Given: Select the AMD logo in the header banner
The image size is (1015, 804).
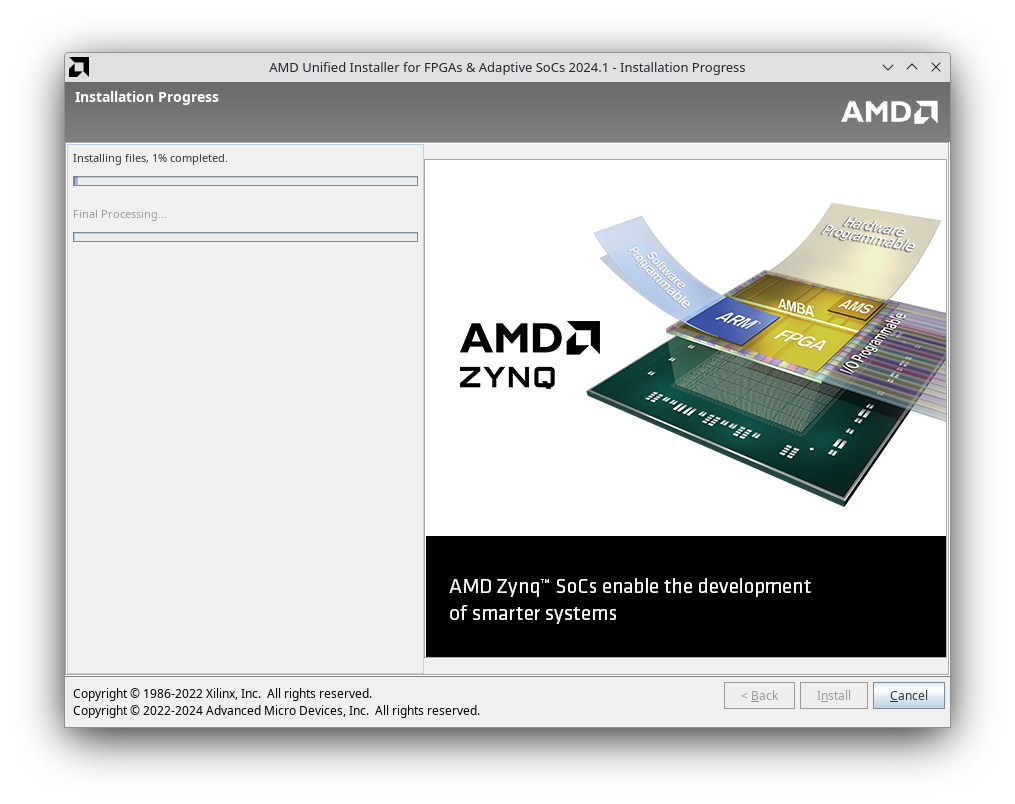Looking at the screenshot, I should 889,111.
